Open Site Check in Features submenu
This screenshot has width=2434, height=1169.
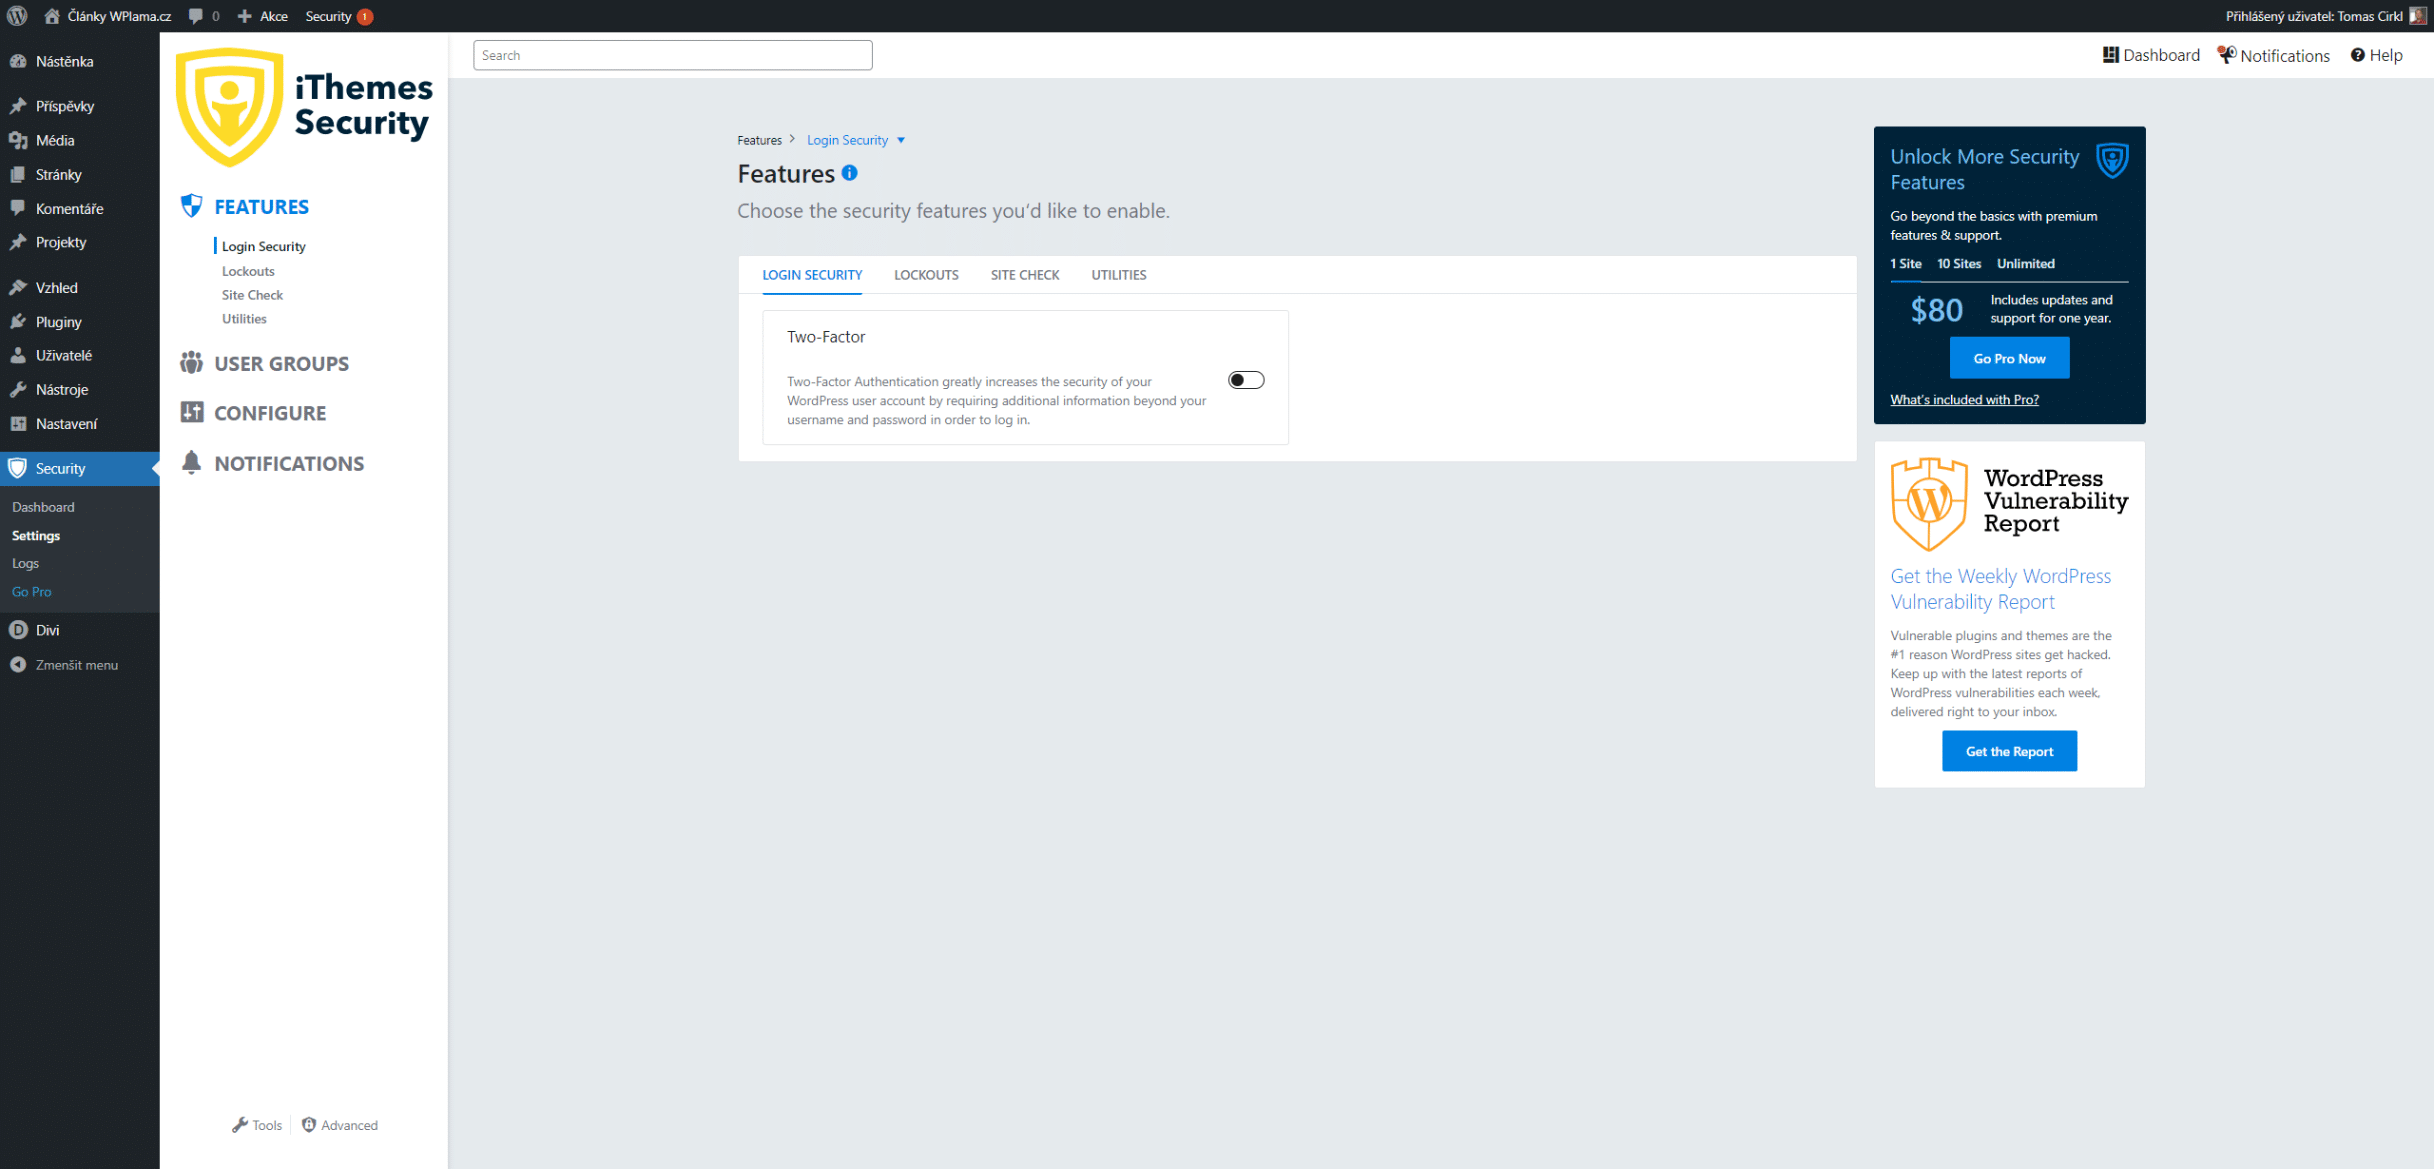252,295
